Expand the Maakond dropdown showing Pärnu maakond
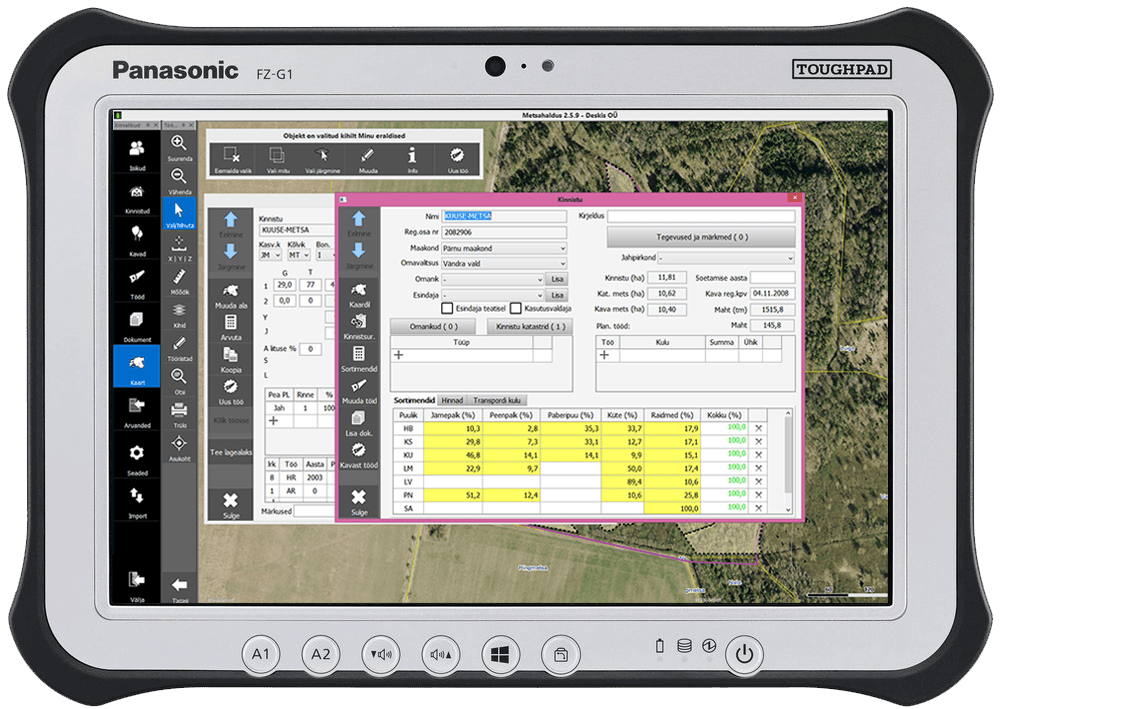Image resolution: width=1134 pixels, height=709 pixels. [504, 248]
